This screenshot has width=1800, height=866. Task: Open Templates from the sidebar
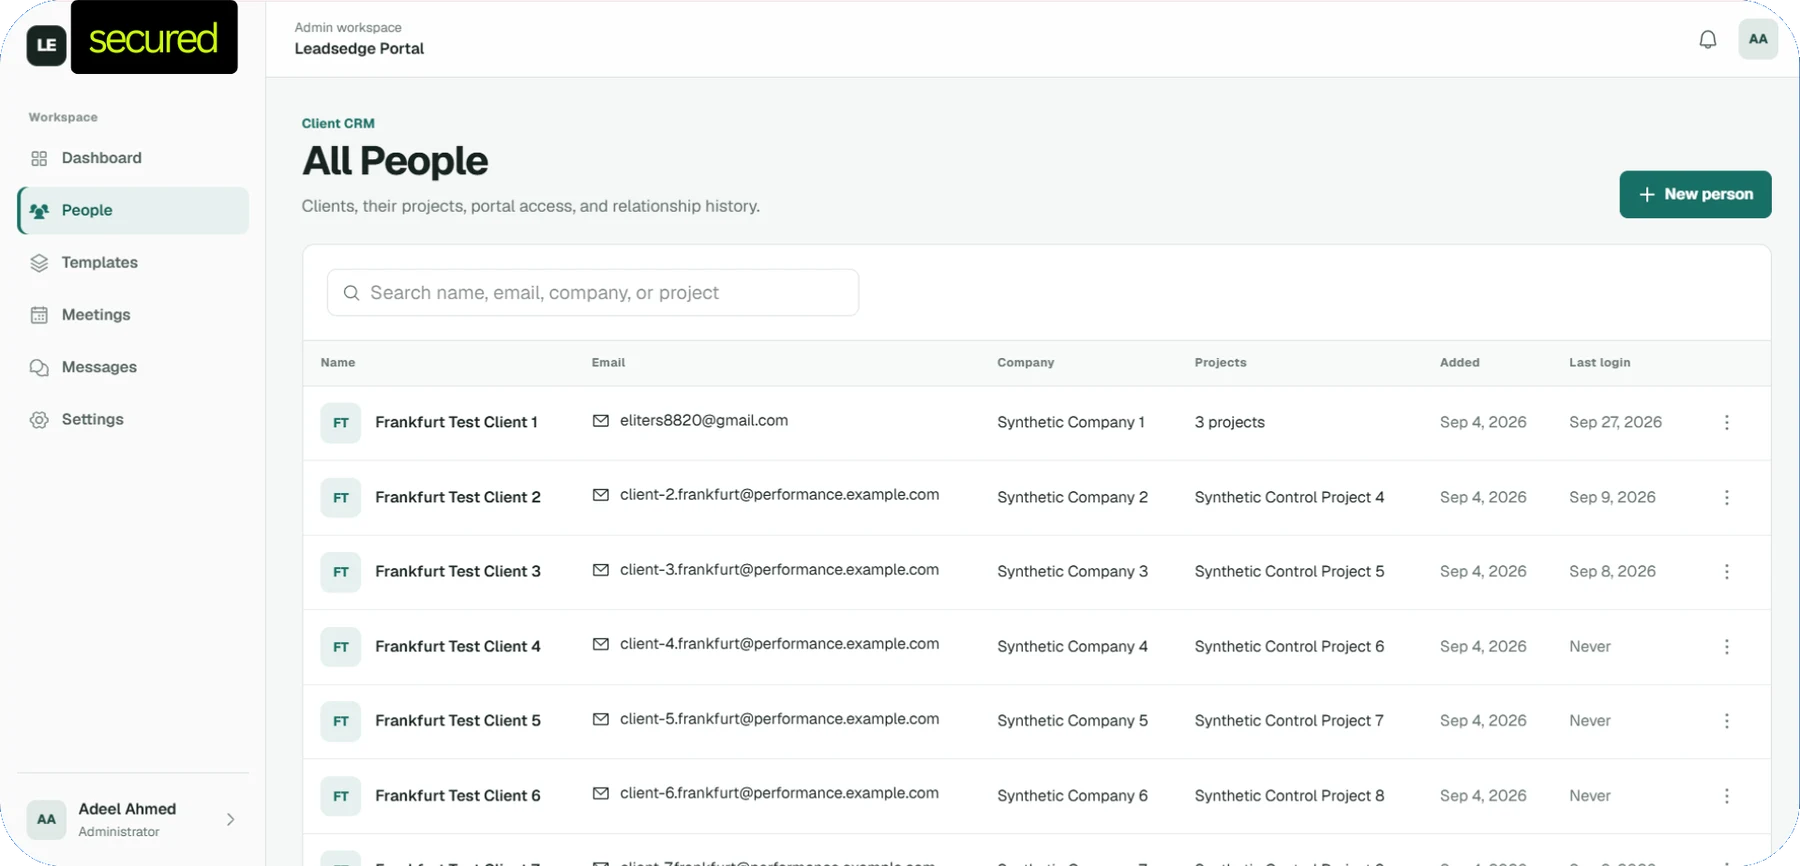pyautogui.click(x=133, y=263)
